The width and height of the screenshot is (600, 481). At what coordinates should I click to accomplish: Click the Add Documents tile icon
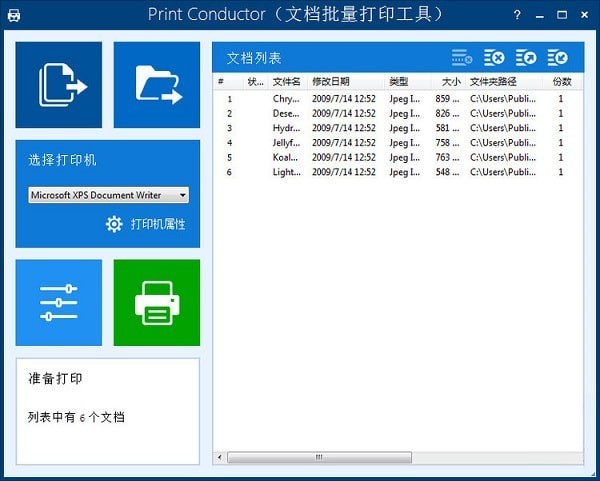click(x=59, y=85)
